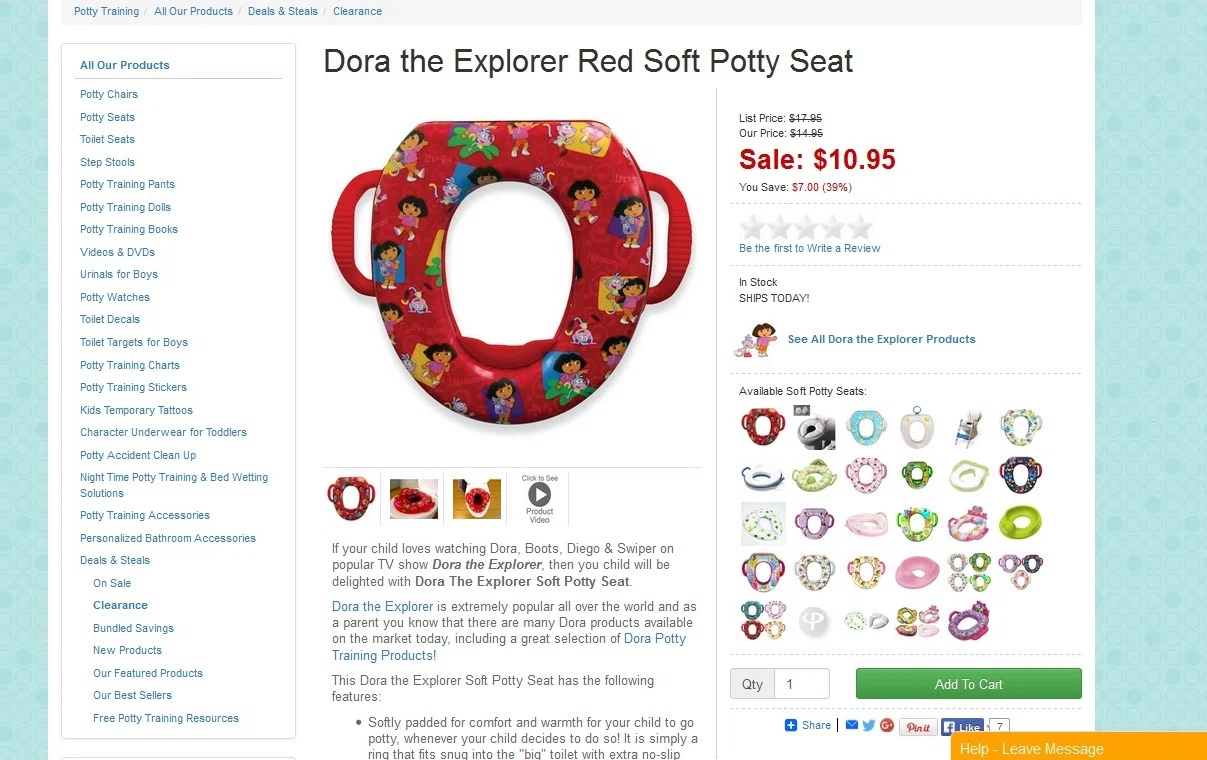
Task: Open Dora character icon beside product link
Action: pyautogui.click(x=757, y=340)
